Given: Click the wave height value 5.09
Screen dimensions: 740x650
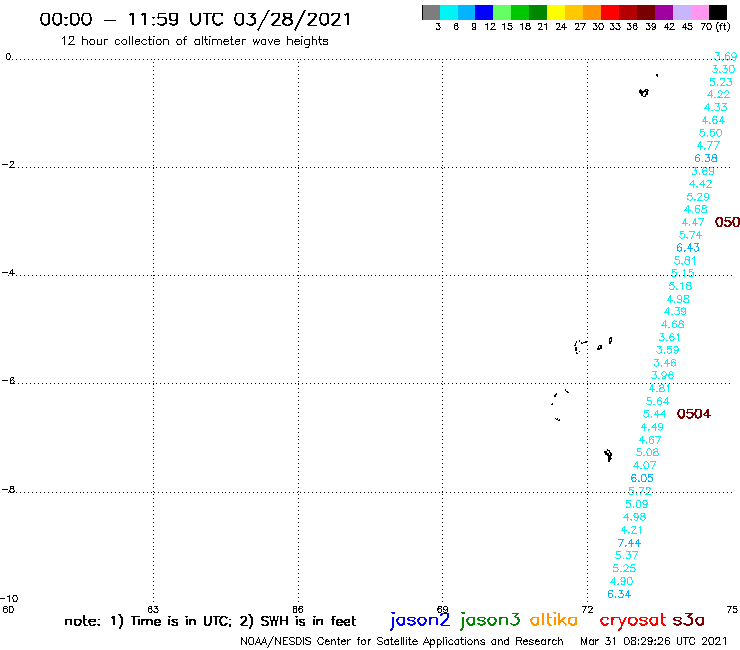Looking at the screenshot, I should click(637, 504).
